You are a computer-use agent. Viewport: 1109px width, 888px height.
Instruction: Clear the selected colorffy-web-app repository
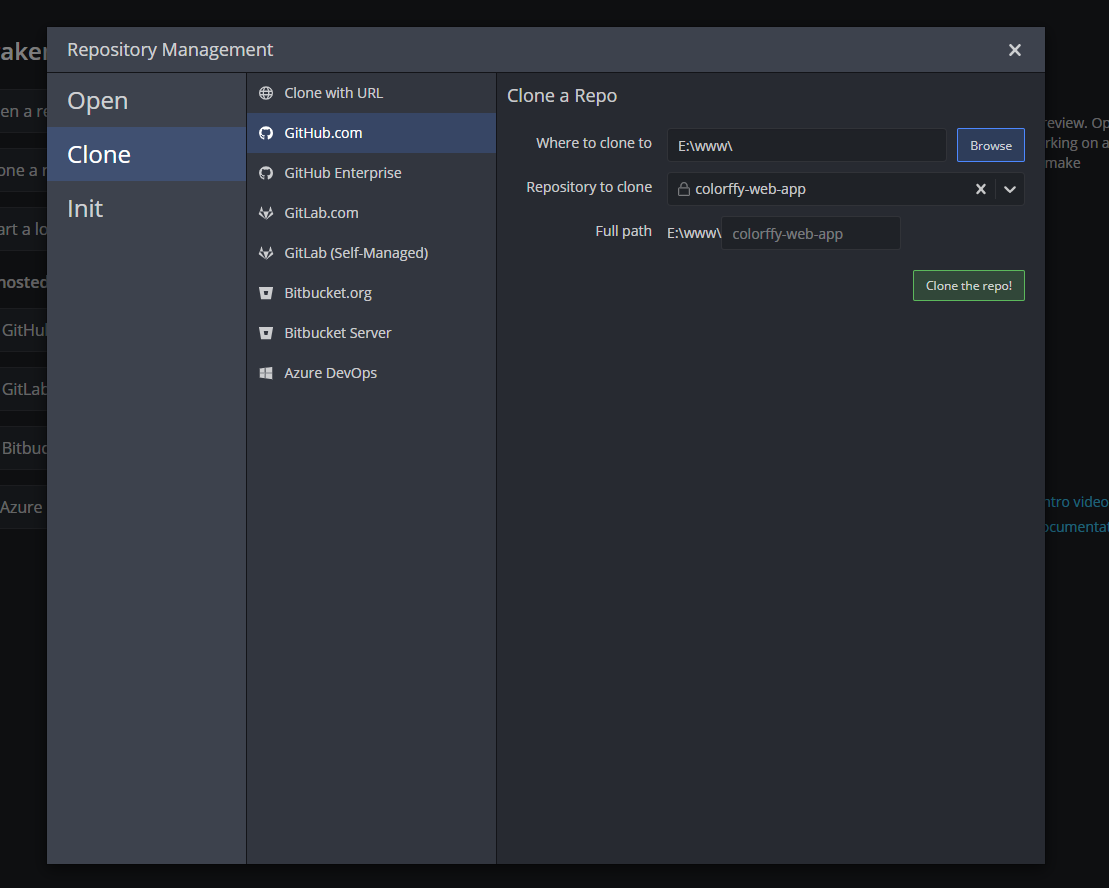[980, 189]
